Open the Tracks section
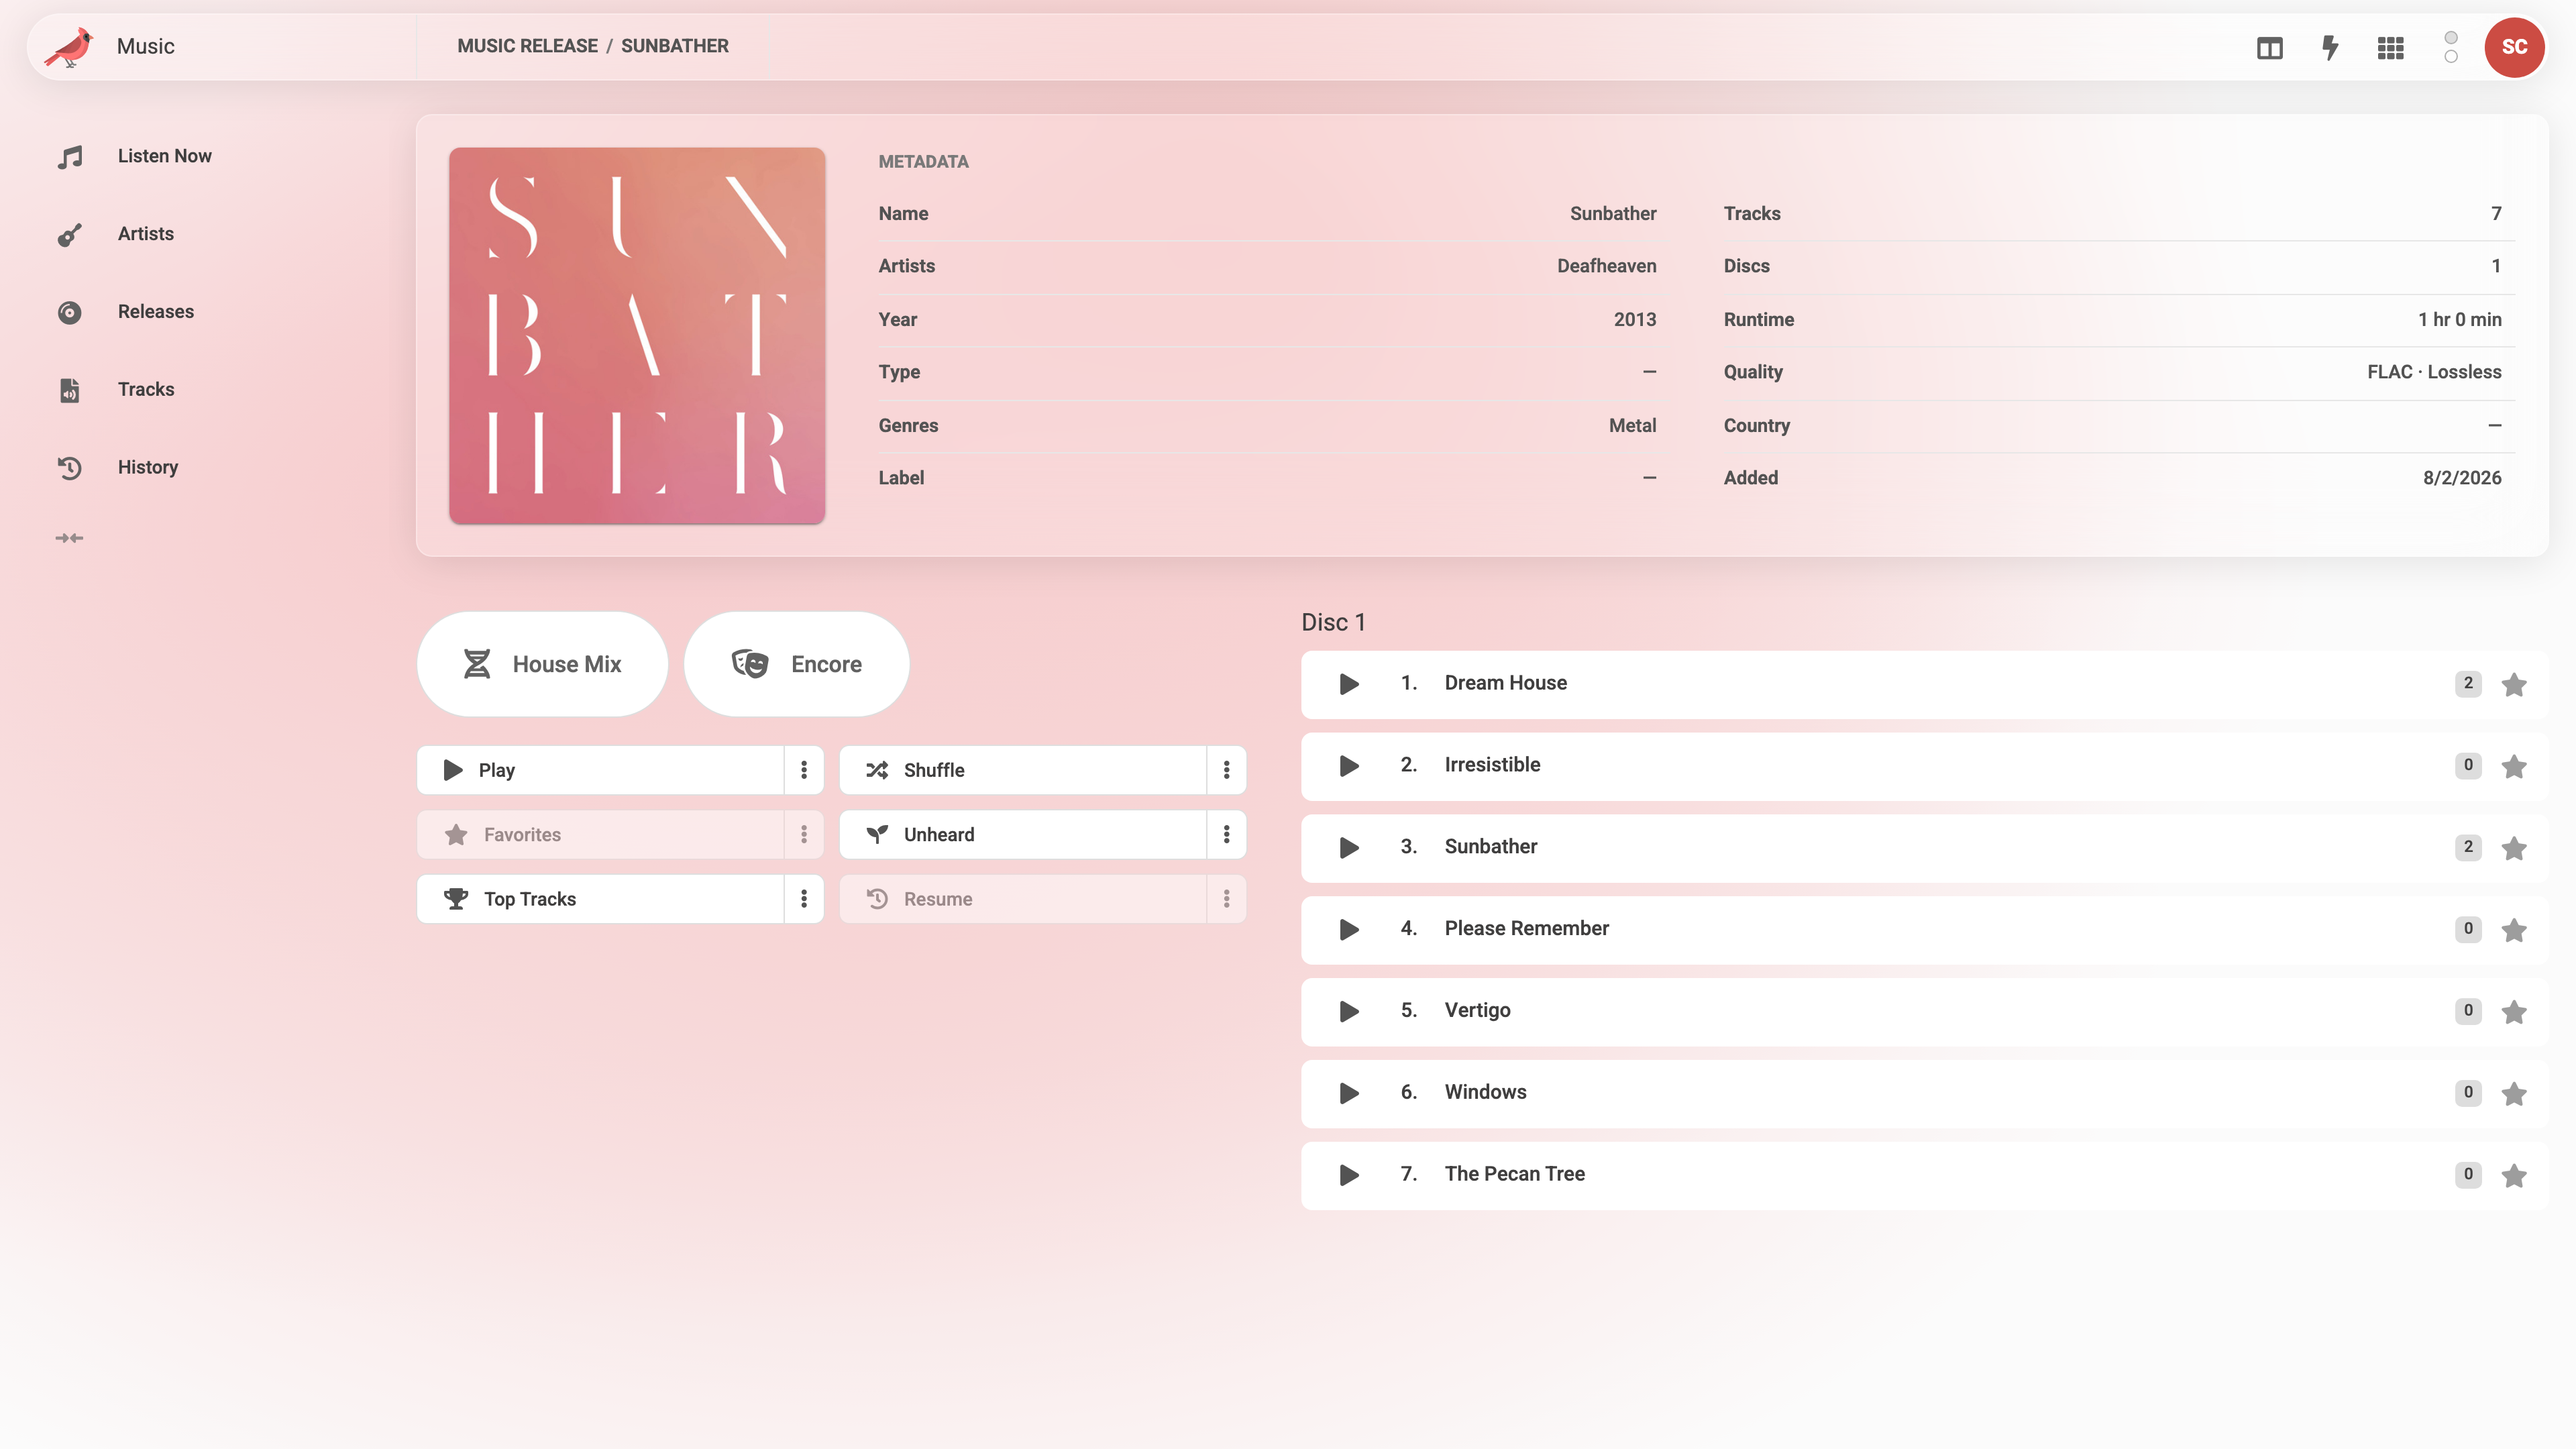 tap(146, 389)
